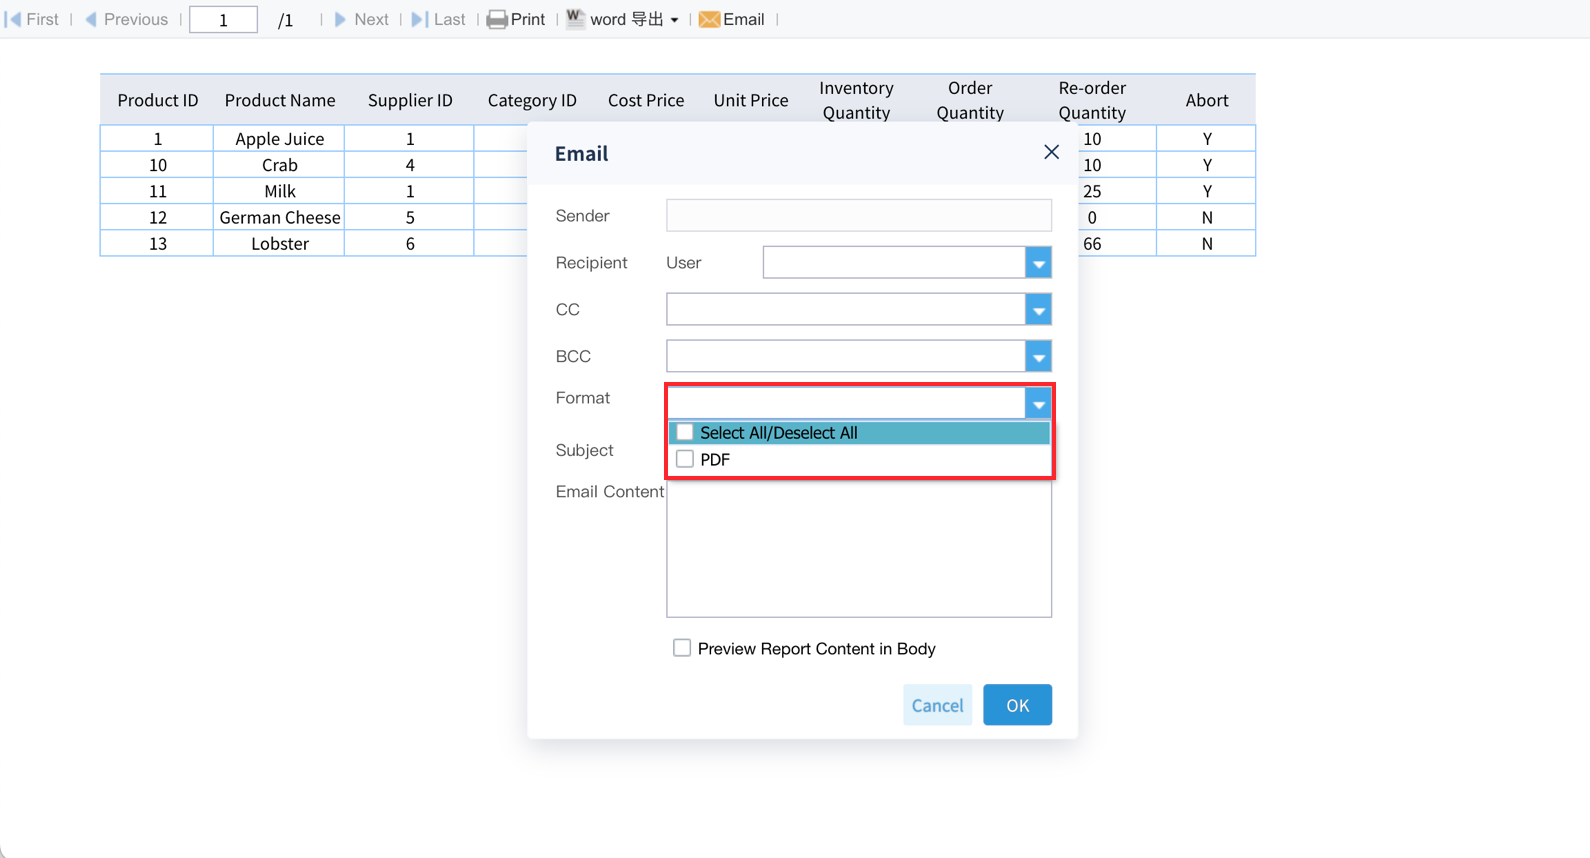Click the Print toolbar button

(x=516, y=19)
